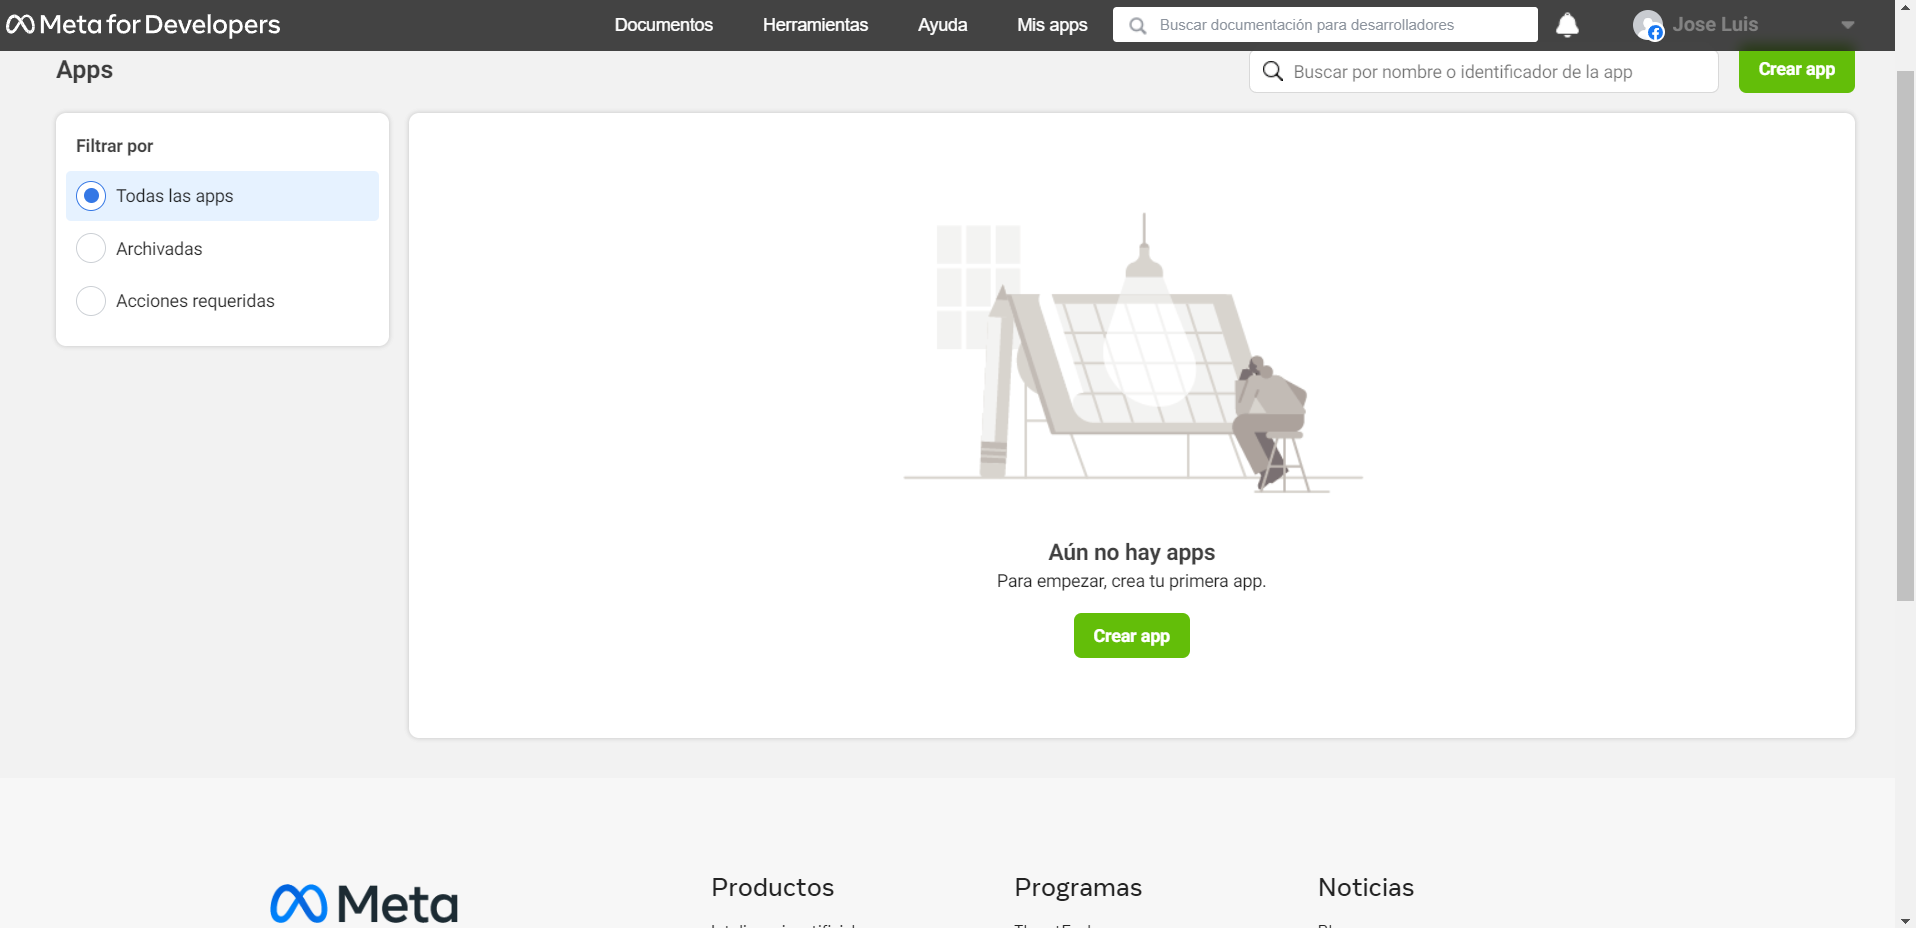1916x928 pixels.
Task: Click the magnifier icon in documentation search
Action: pos(1137,26)
